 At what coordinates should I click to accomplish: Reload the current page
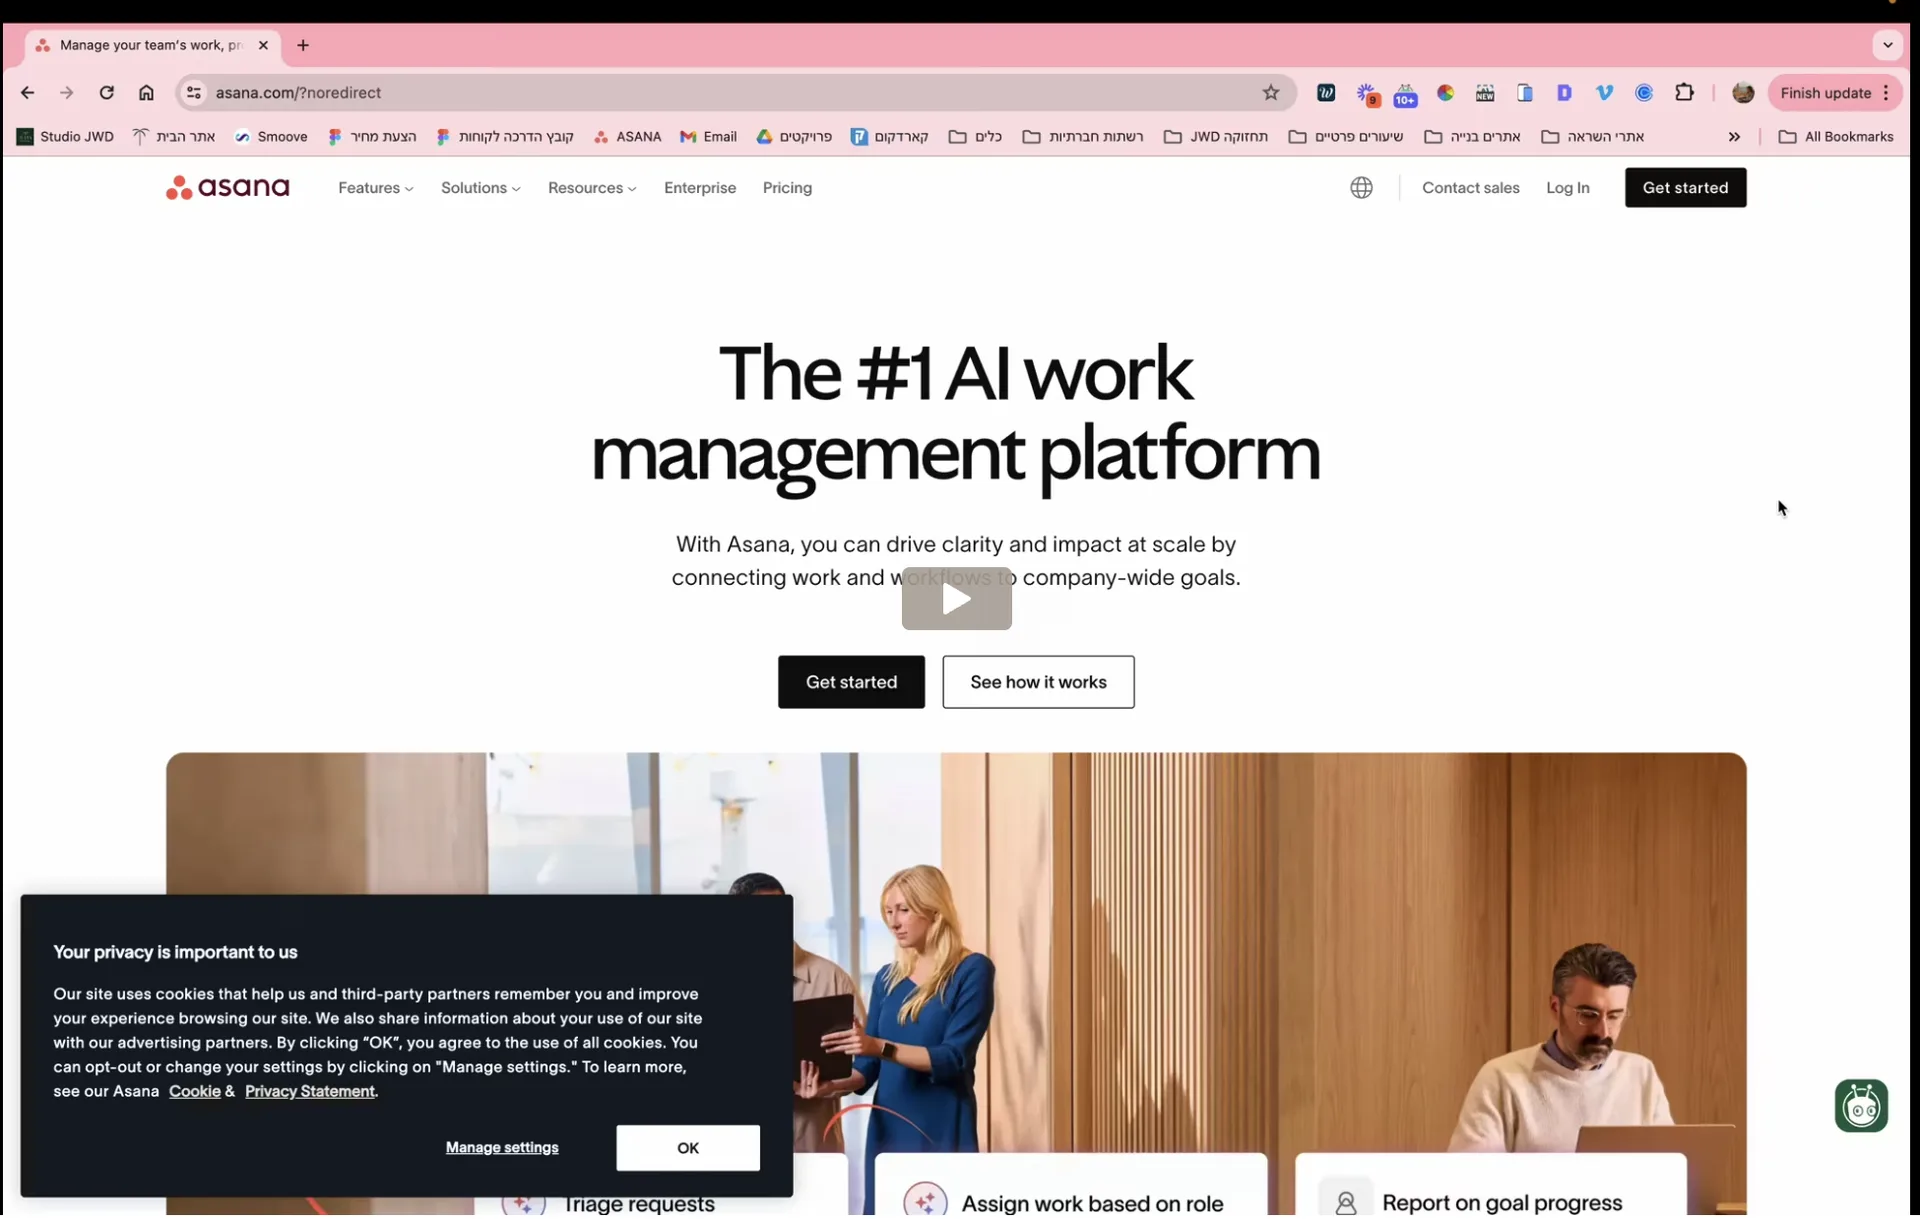107,93
